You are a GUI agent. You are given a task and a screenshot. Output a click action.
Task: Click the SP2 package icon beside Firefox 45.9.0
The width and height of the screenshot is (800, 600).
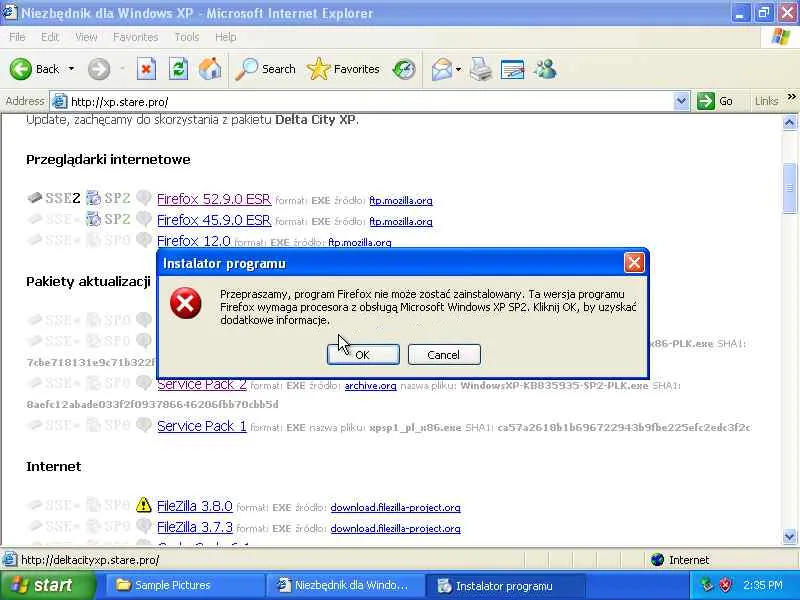coord(93,219)
